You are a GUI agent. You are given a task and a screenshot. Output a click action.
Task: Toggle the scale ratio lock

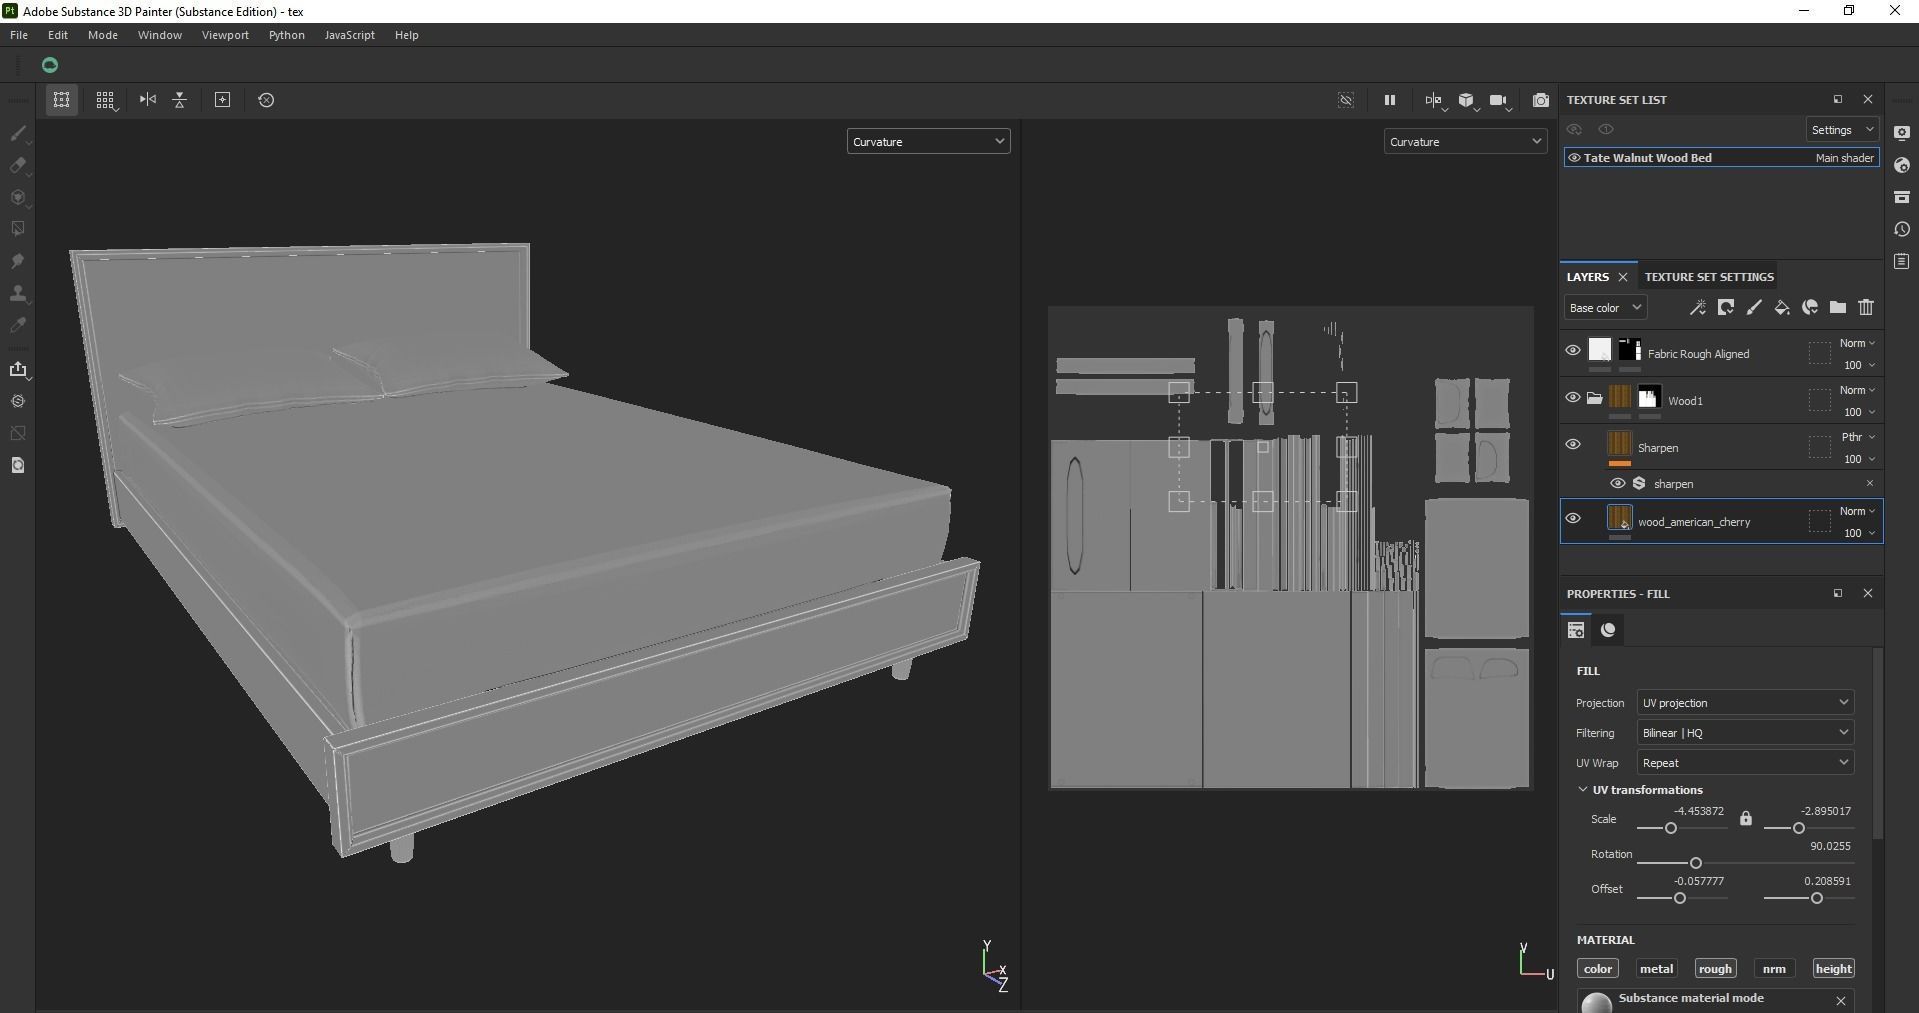(1745, 818)
